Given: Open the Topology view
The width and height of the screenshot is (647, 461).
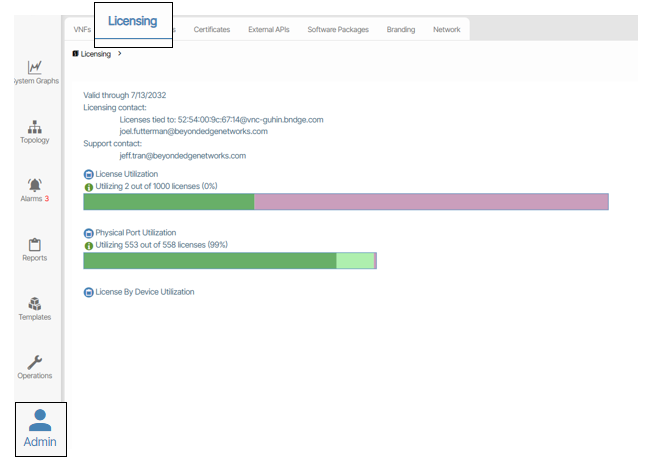Looking at the screenshot, I should pos(35,129).
